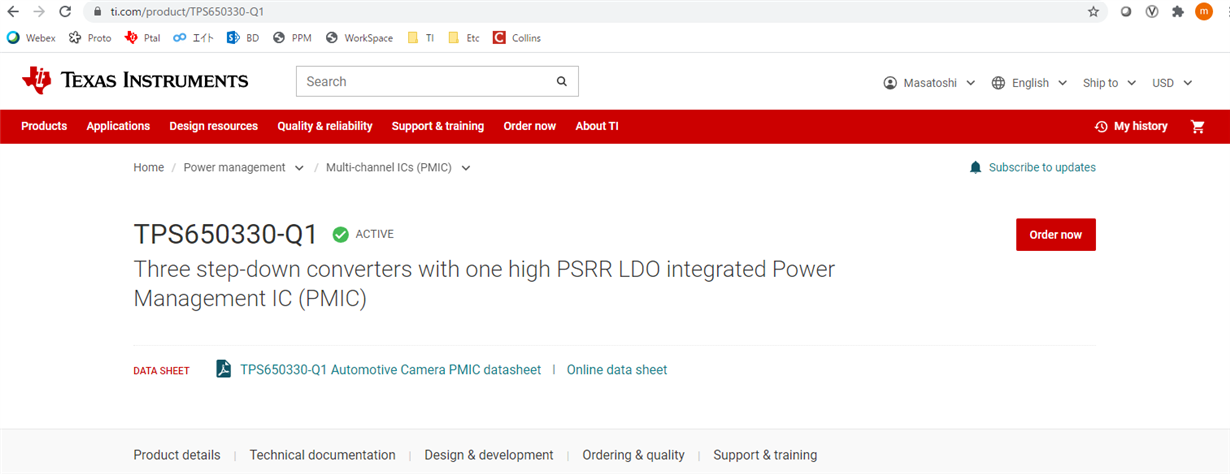Jump to the Support & training page tab
The width and height of the screenshot is (1230, 474).
point(765,455)
